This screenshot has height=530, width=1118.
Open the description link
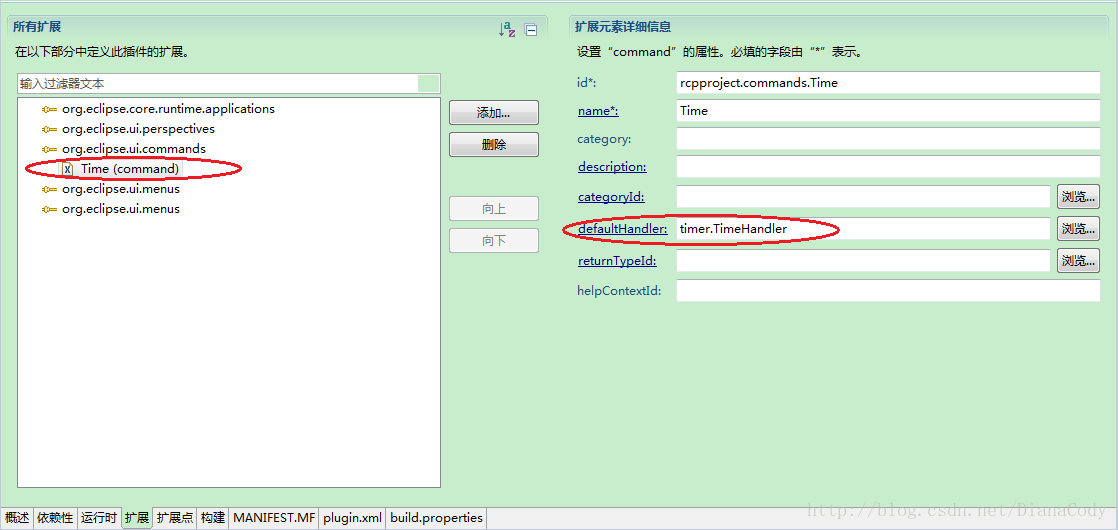pos(612,167)
